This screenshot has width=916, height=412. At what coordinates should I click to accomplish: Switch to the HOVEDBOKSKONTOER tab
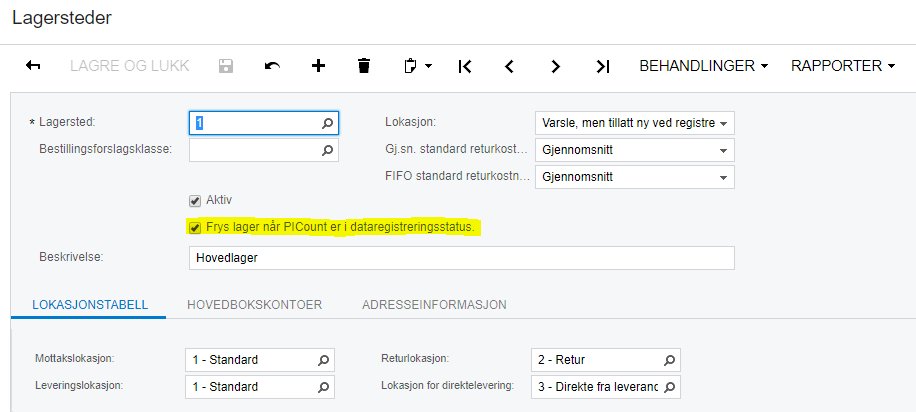tap(255, 305)
